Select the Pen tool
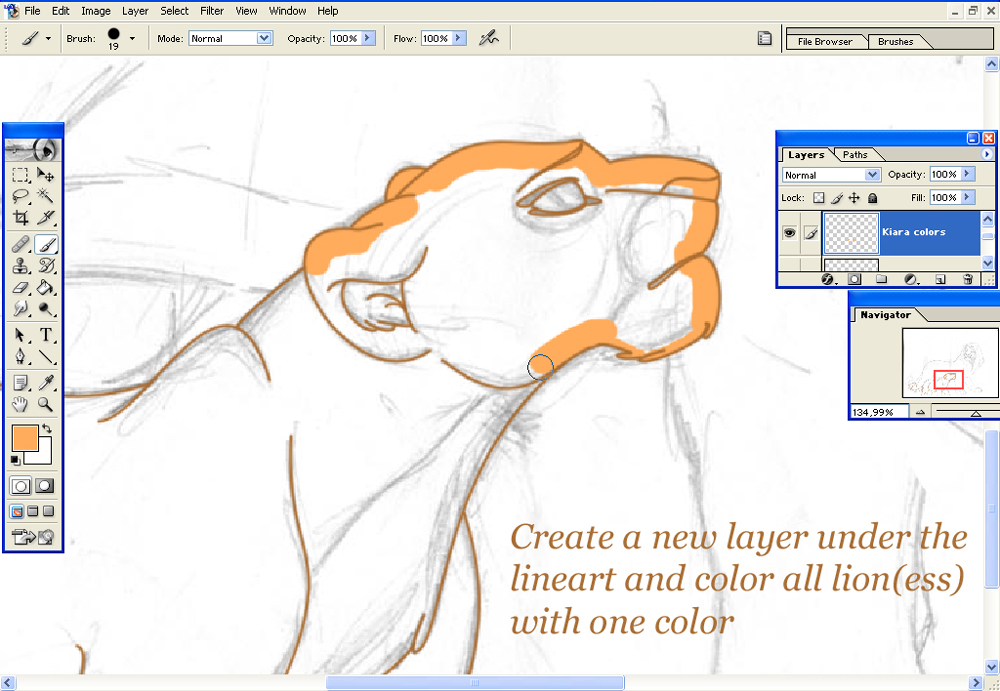The width and height of the screenshot is (1000, 691). click(x=20, y=356)
